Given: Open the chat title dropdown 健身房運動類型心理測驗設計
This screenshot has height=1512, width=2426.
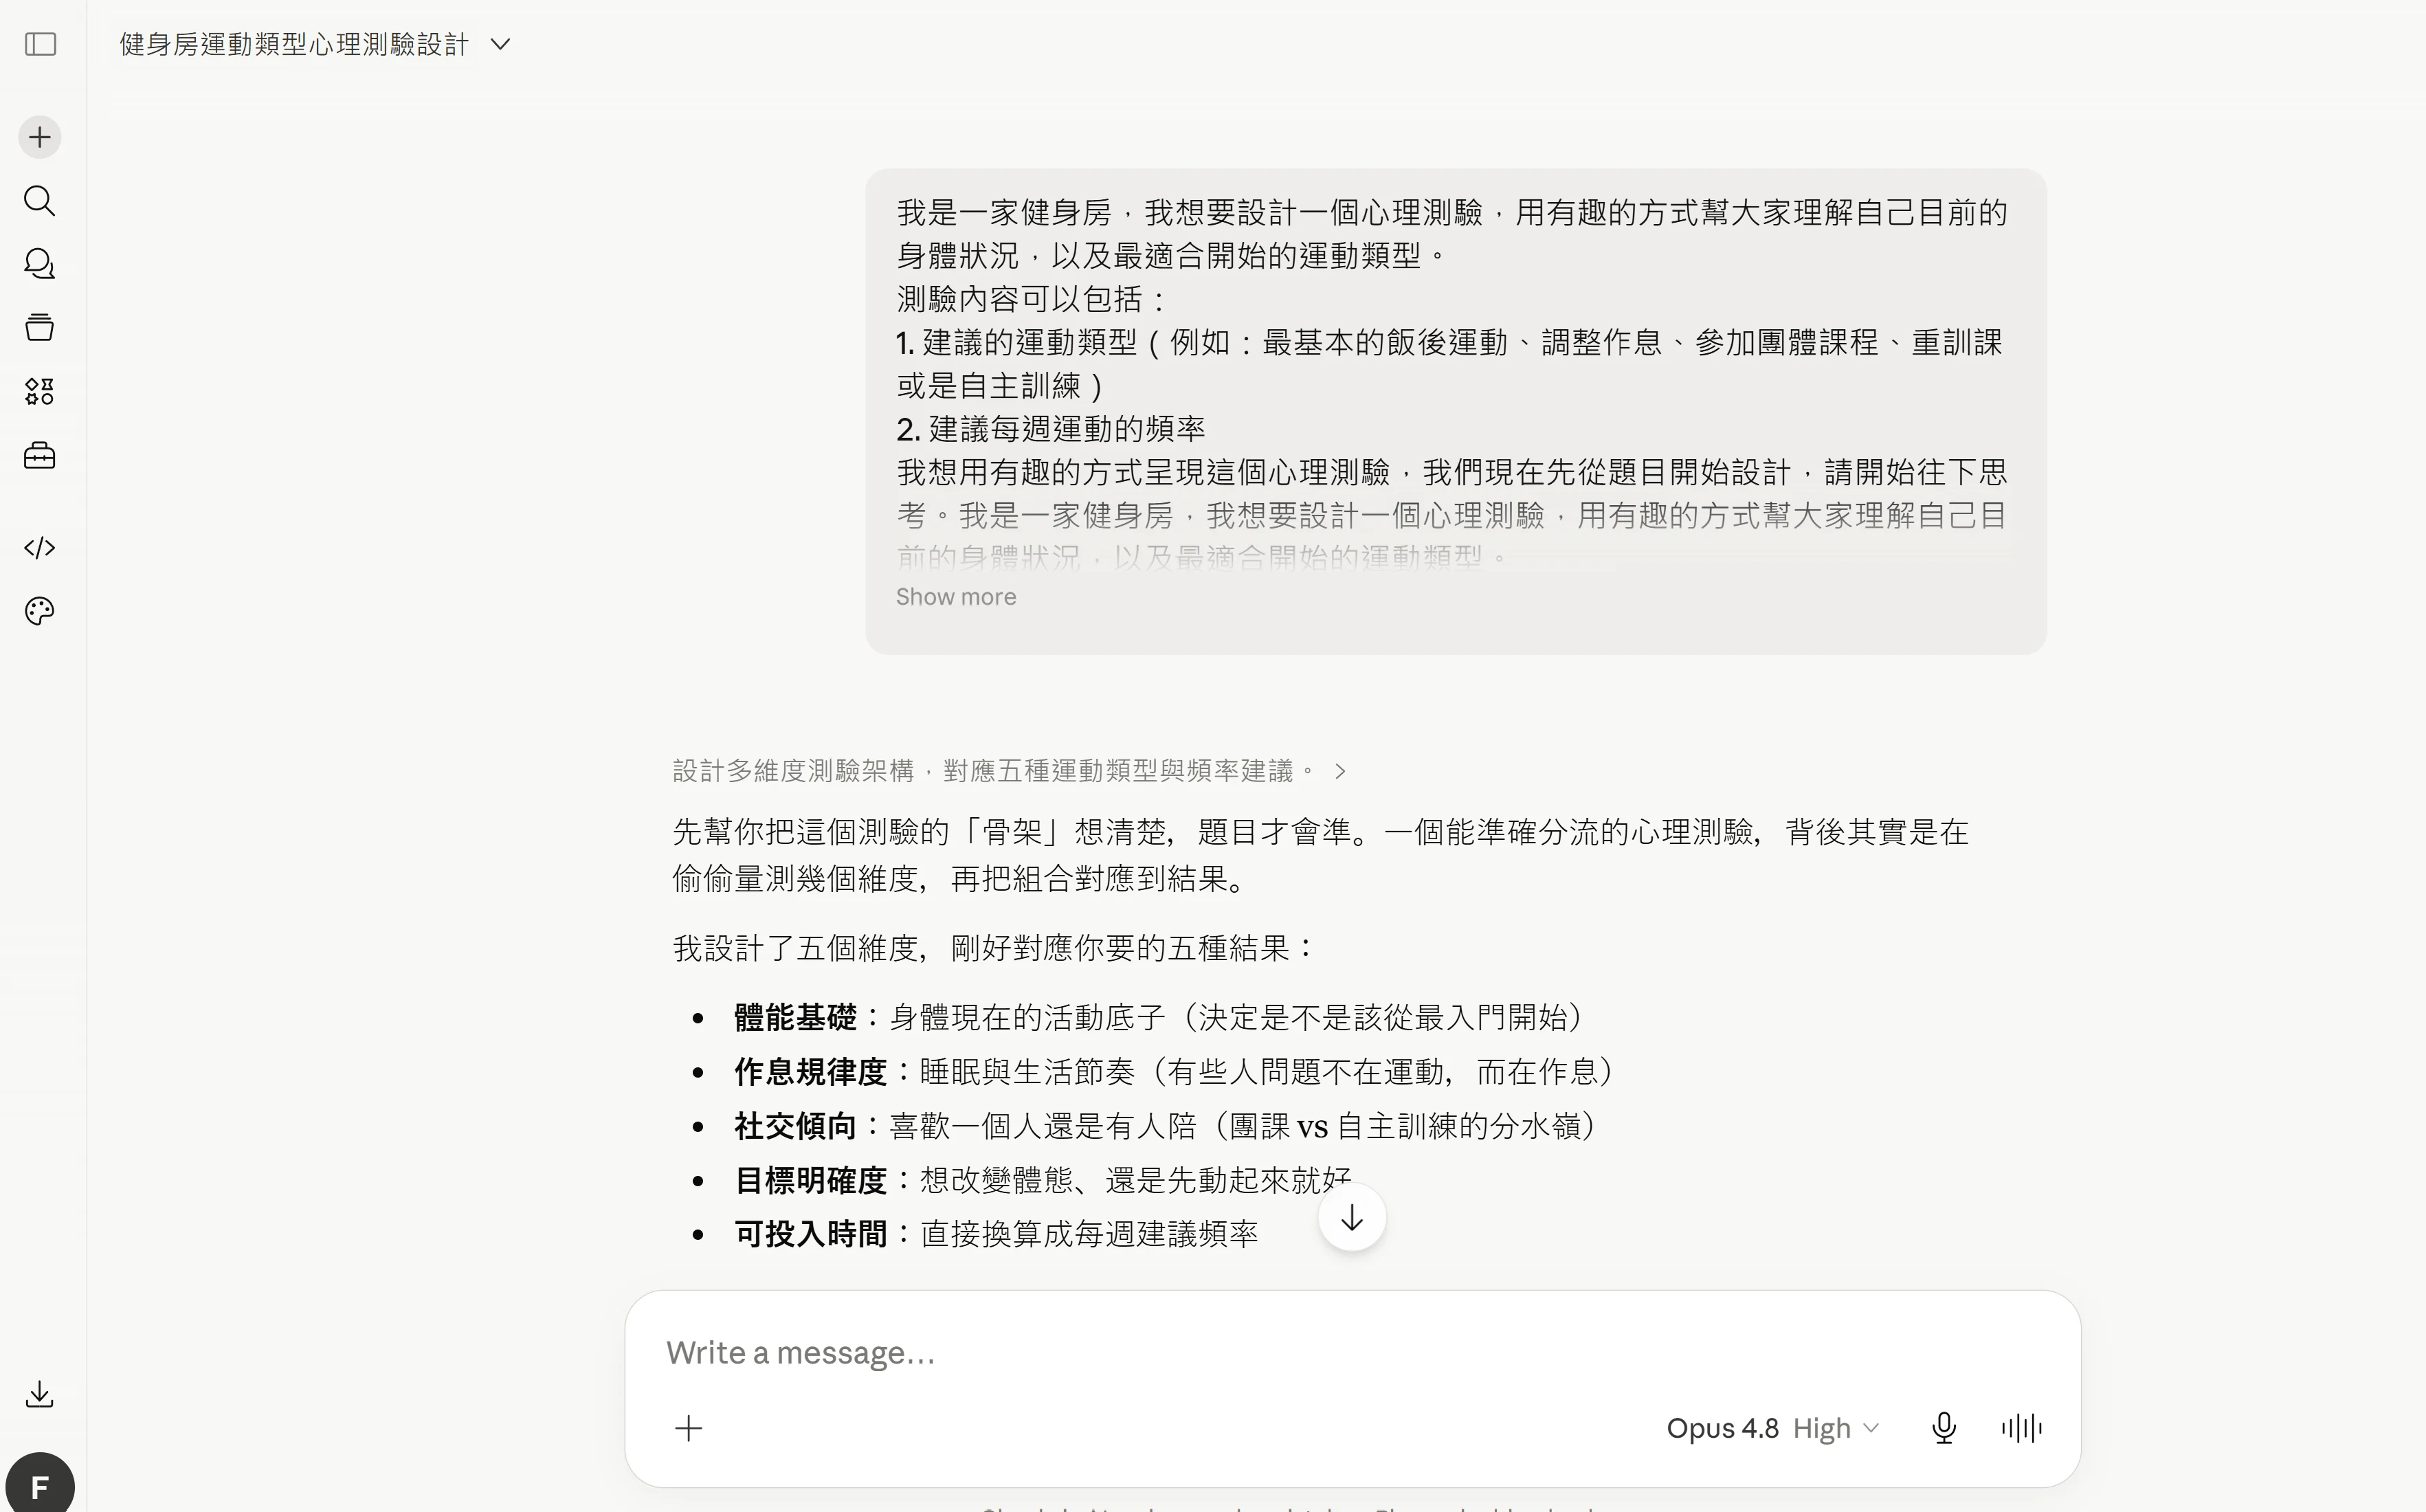Looking at the screenshot, I should (x=316, y=45).
